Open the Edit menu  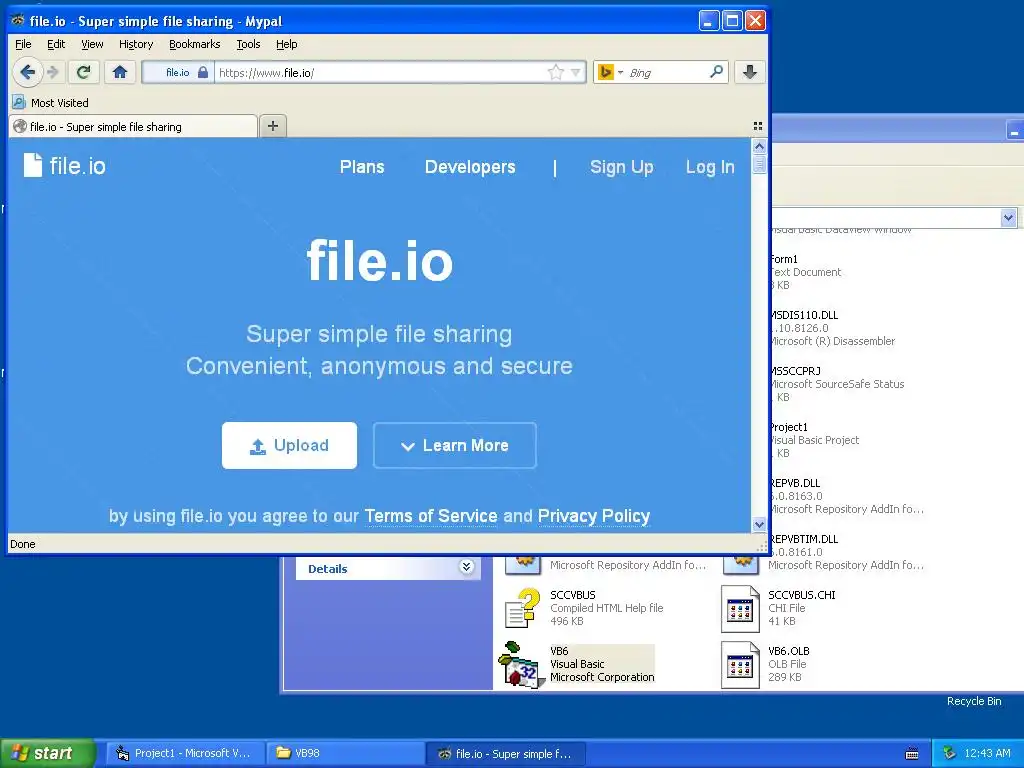56,44
